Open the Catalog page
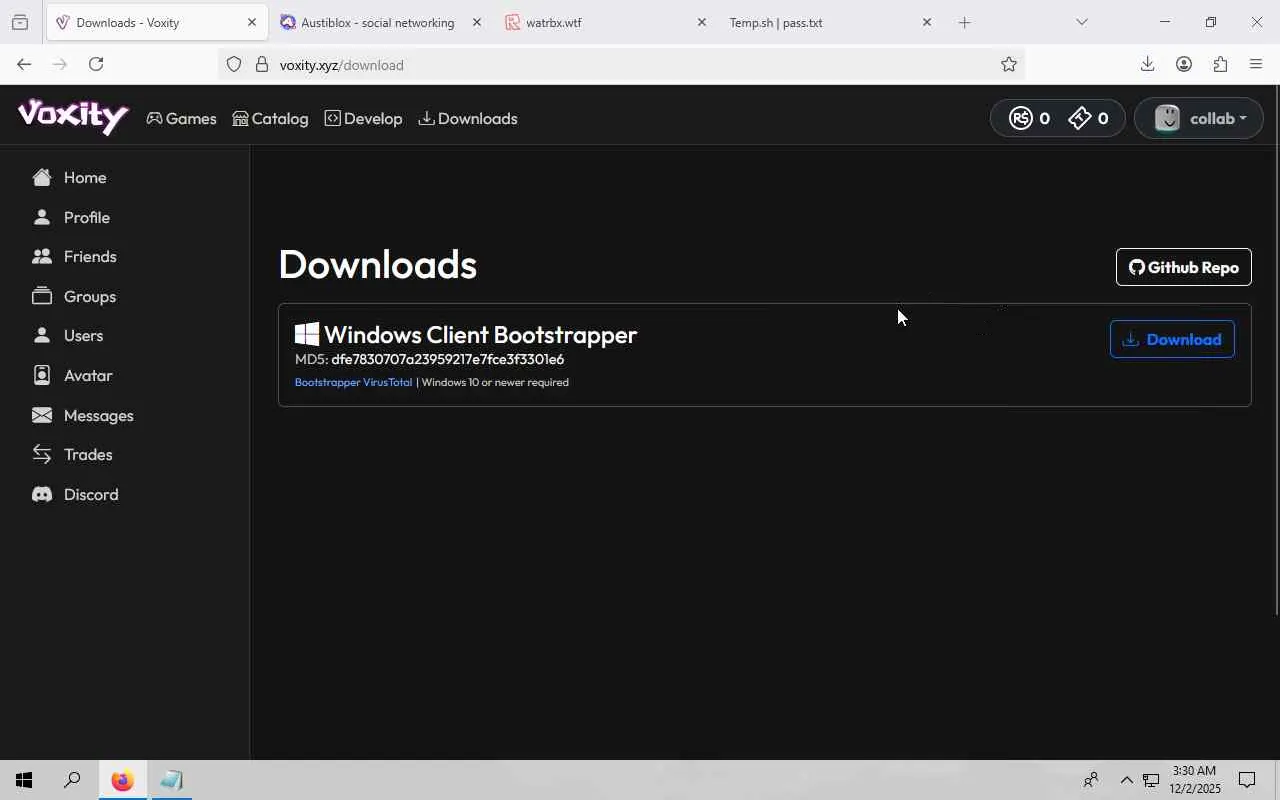Viewport: 1280px width, 800px height. pos(270,118)
